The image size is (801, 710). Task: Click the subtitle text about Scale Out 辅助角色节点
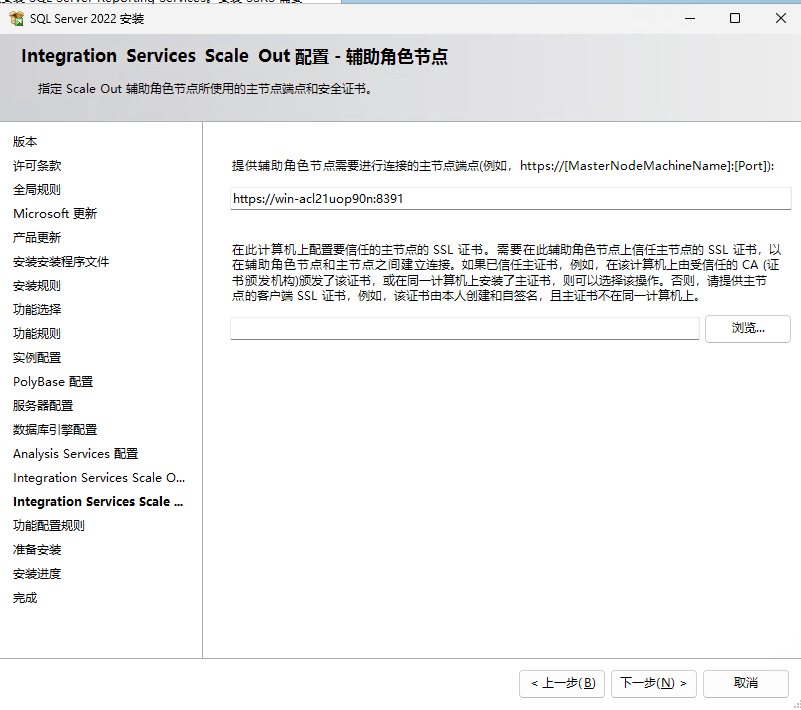point(206,89)
